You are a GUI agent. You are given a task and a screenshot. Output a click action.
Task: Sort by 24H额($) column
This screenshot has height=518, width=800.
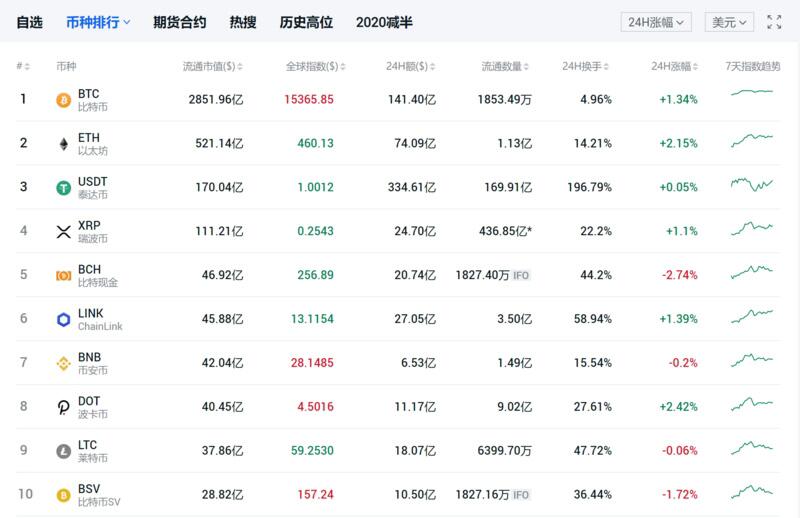410,66
